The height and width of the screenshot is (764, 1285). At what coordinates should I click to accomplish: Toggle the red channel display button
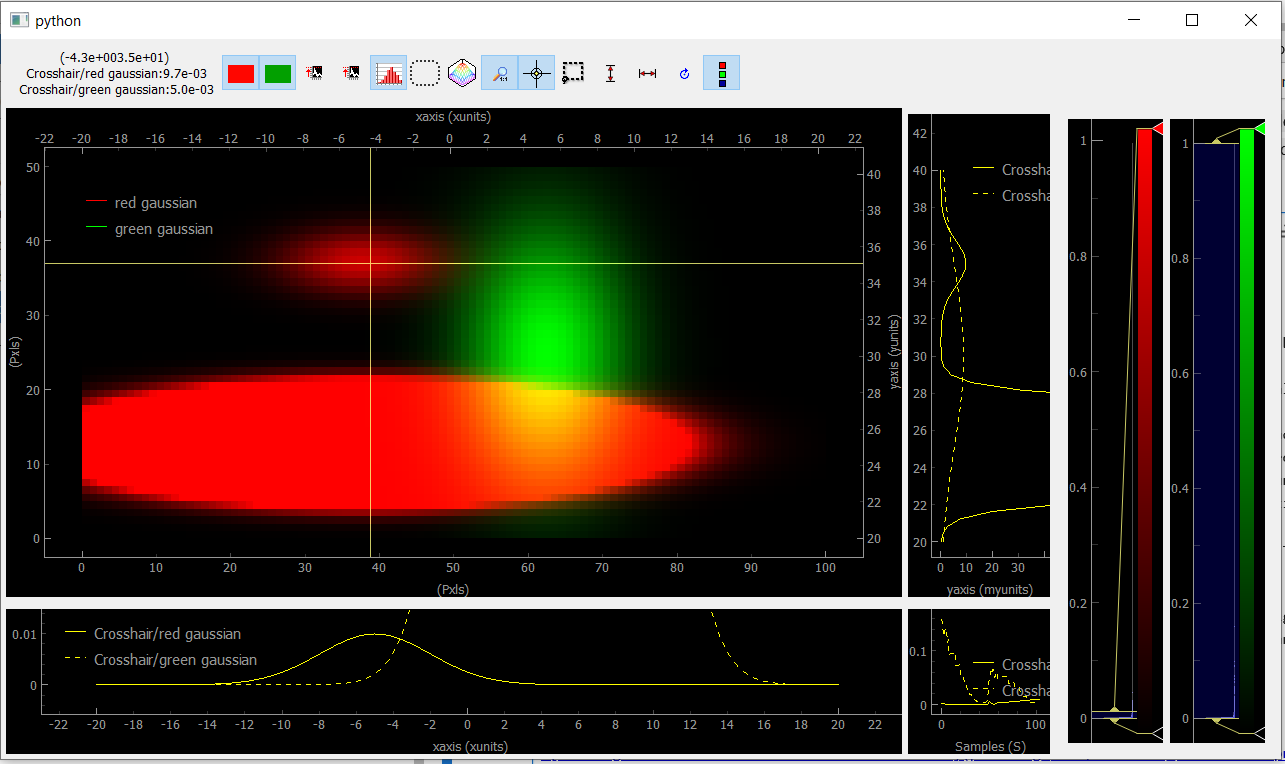pyautogui.click(x=240, y=73)
